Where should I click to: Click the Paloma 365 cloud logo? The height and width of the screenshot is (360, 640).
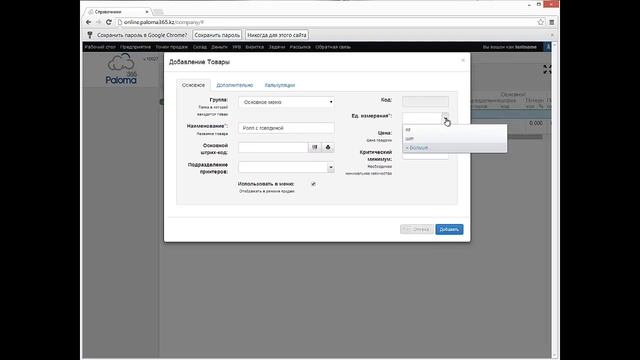point(121,69)
